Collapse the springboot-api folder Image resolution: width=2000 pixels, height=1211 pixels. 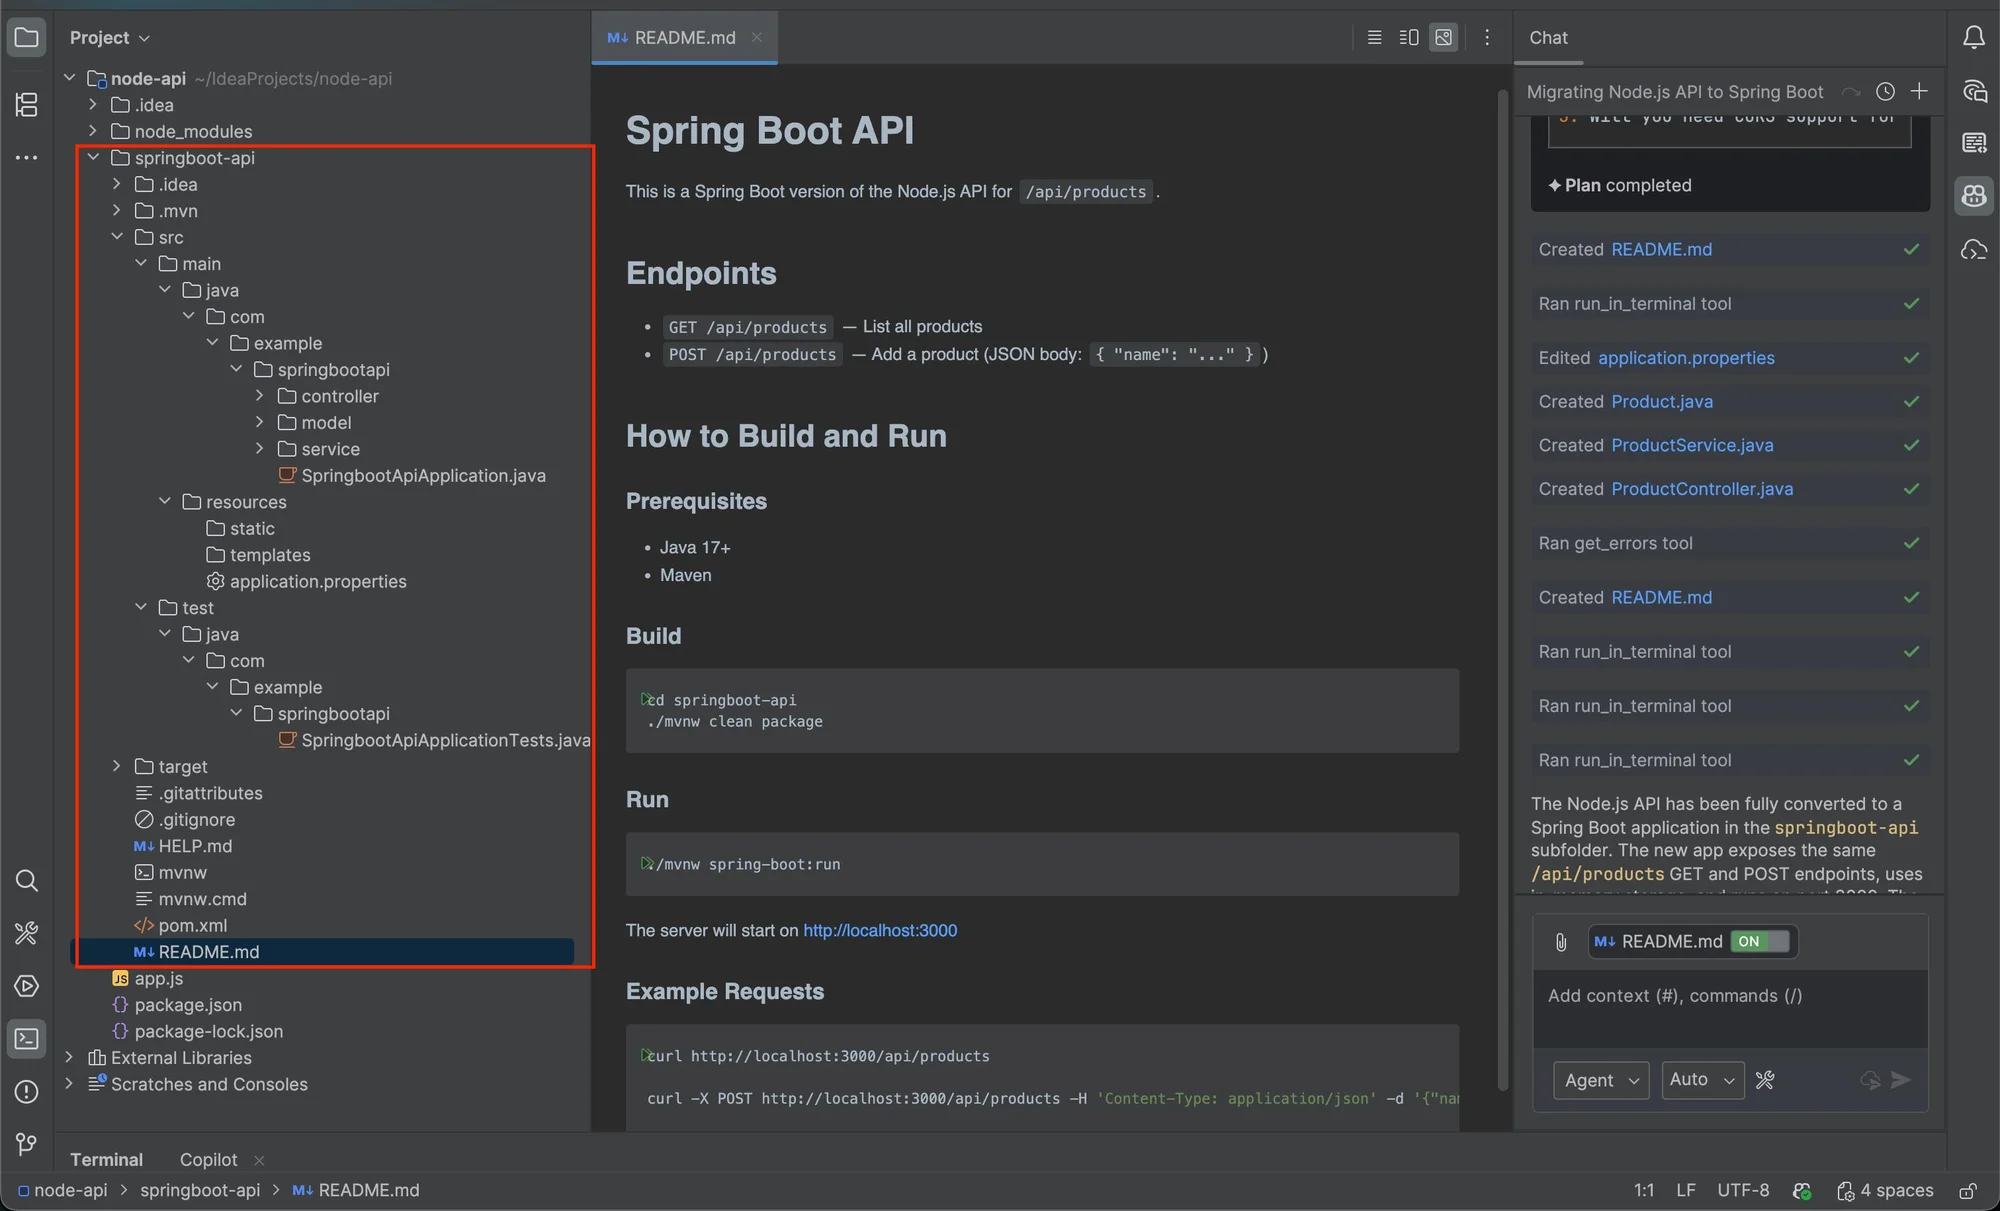[93, 158]
